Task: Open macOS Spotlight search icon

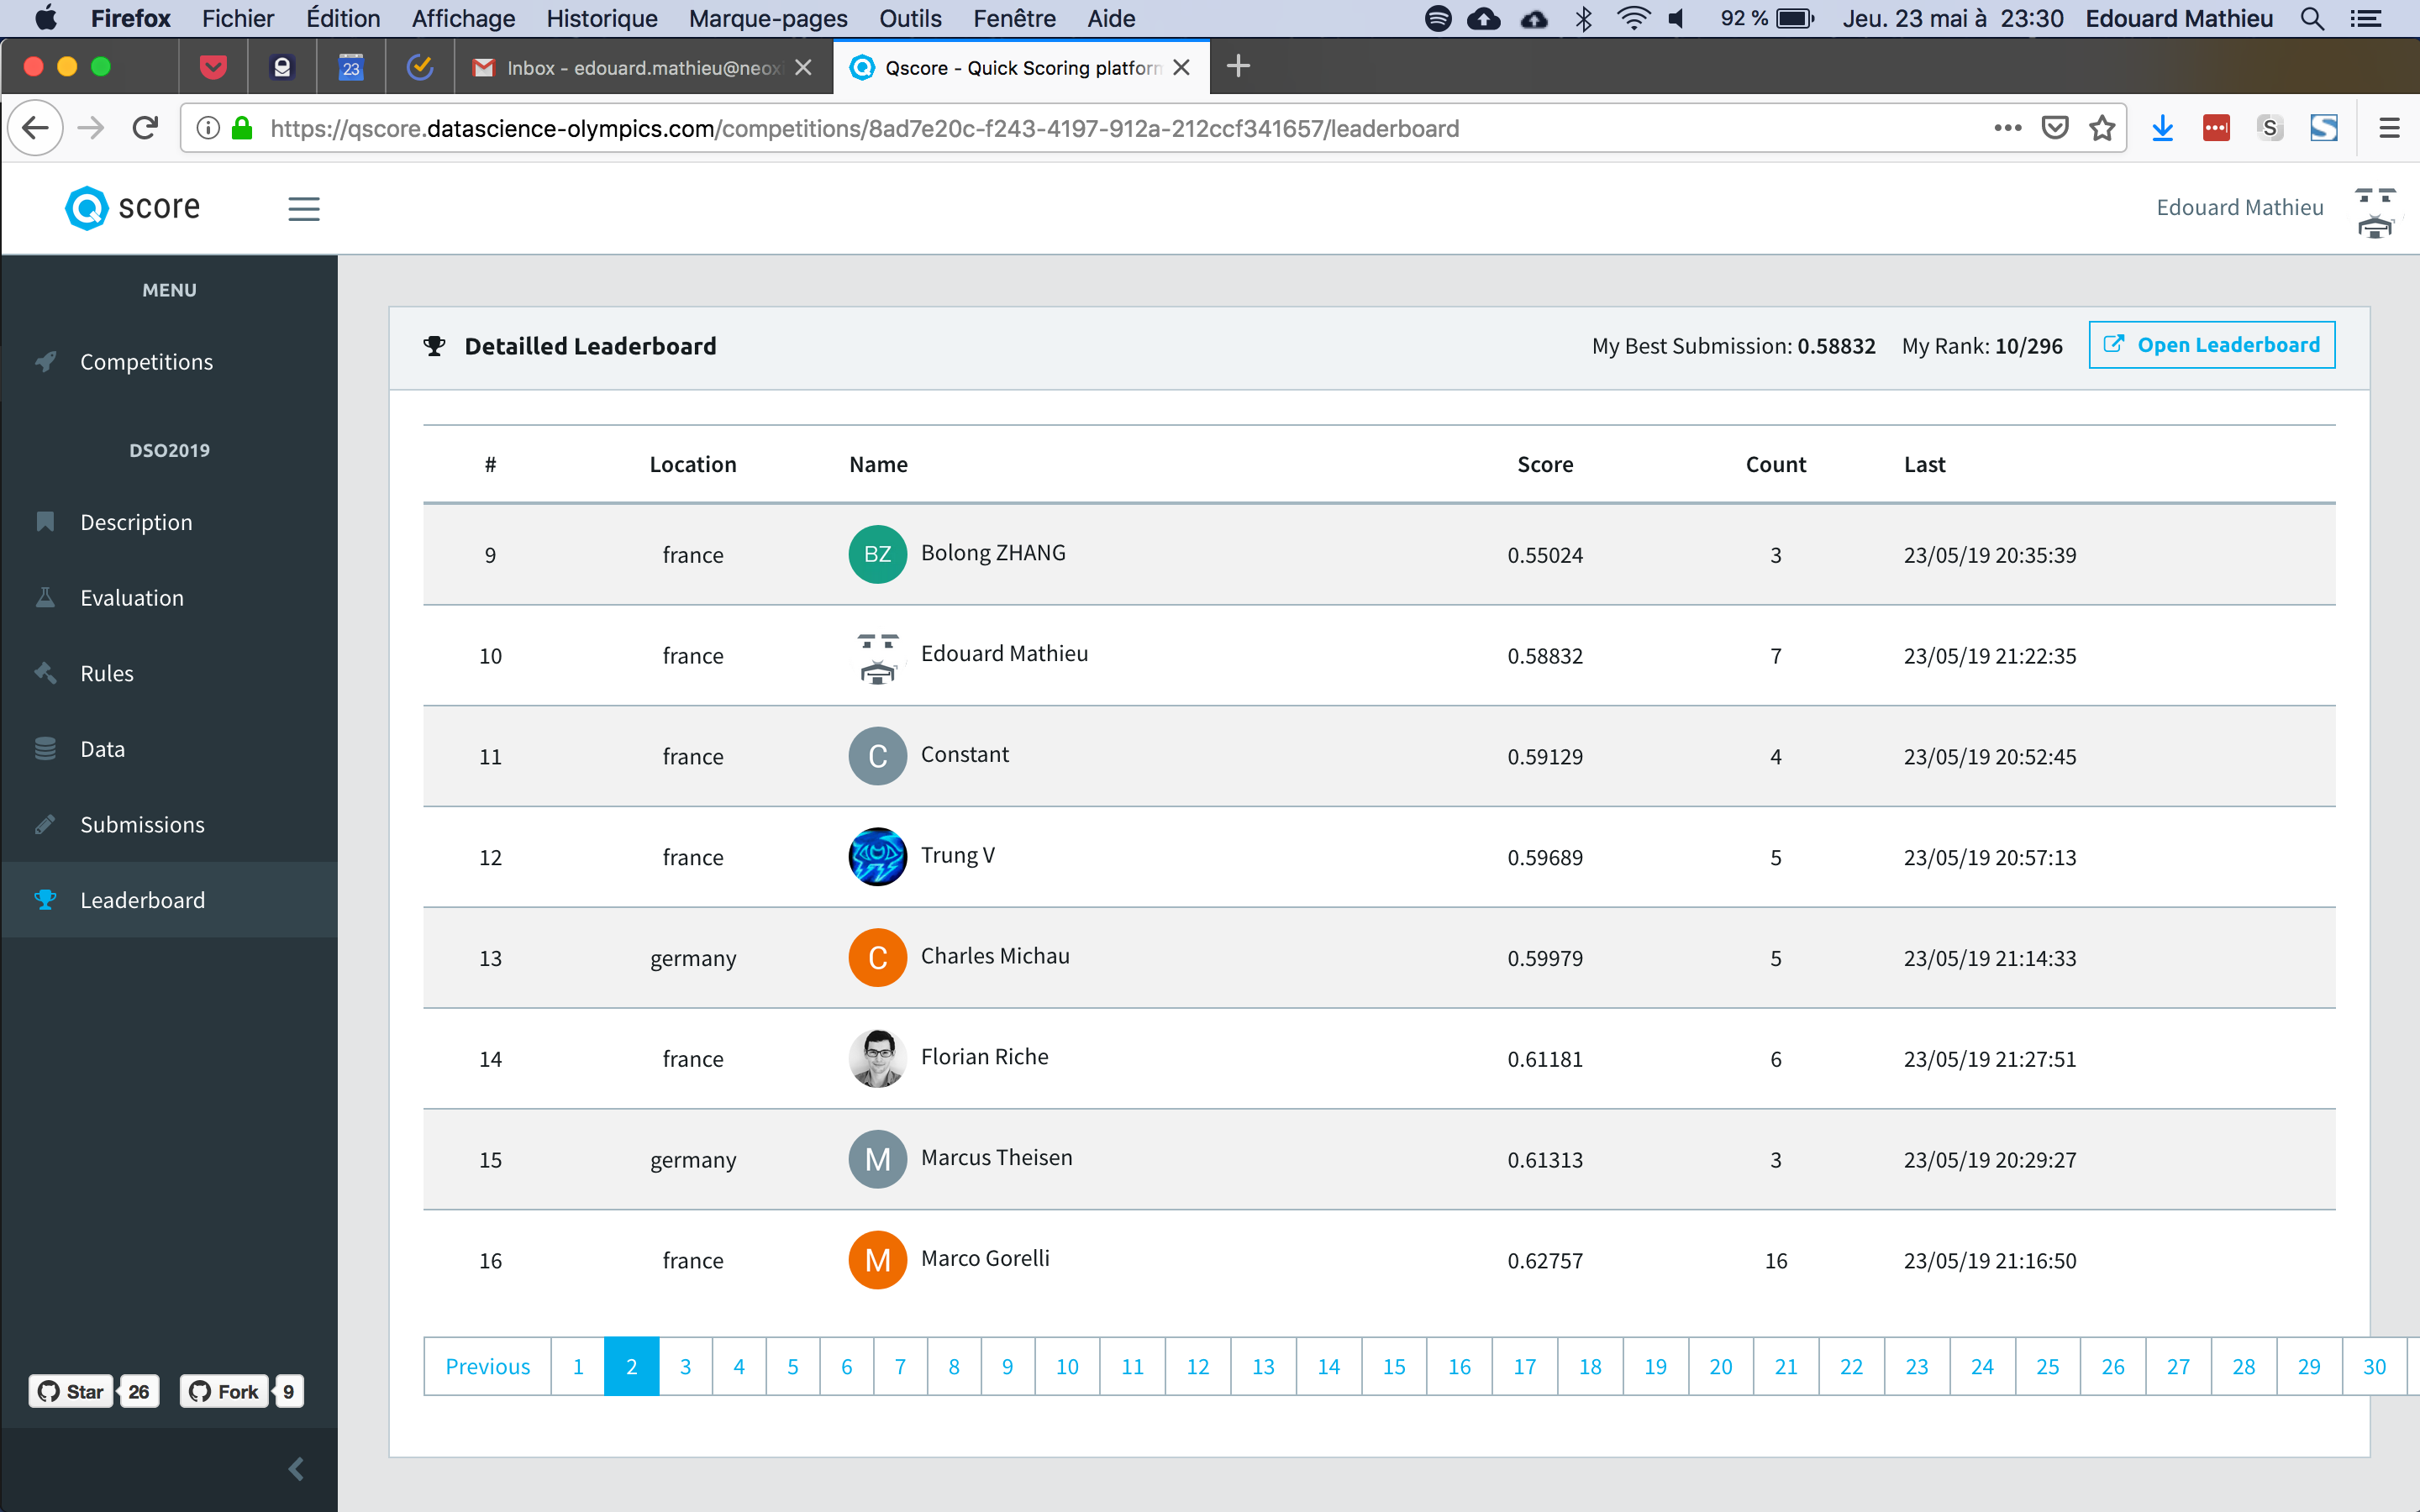Action: [x=2312, y=19]
